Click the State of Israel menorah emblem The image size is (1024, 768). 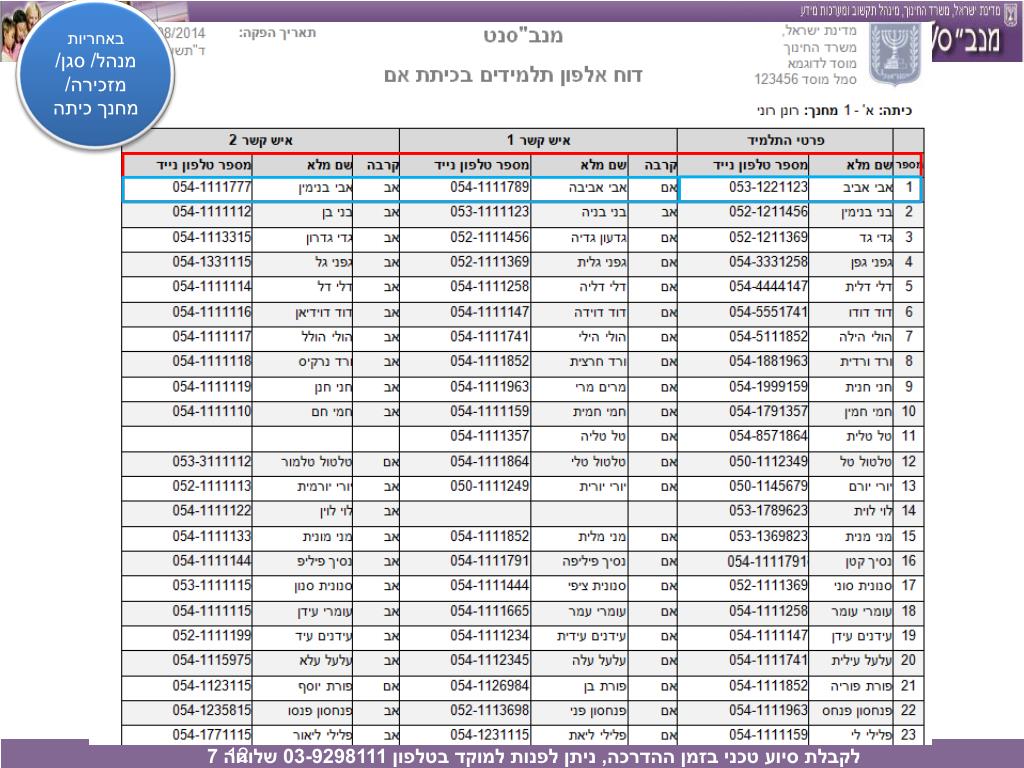894,55
